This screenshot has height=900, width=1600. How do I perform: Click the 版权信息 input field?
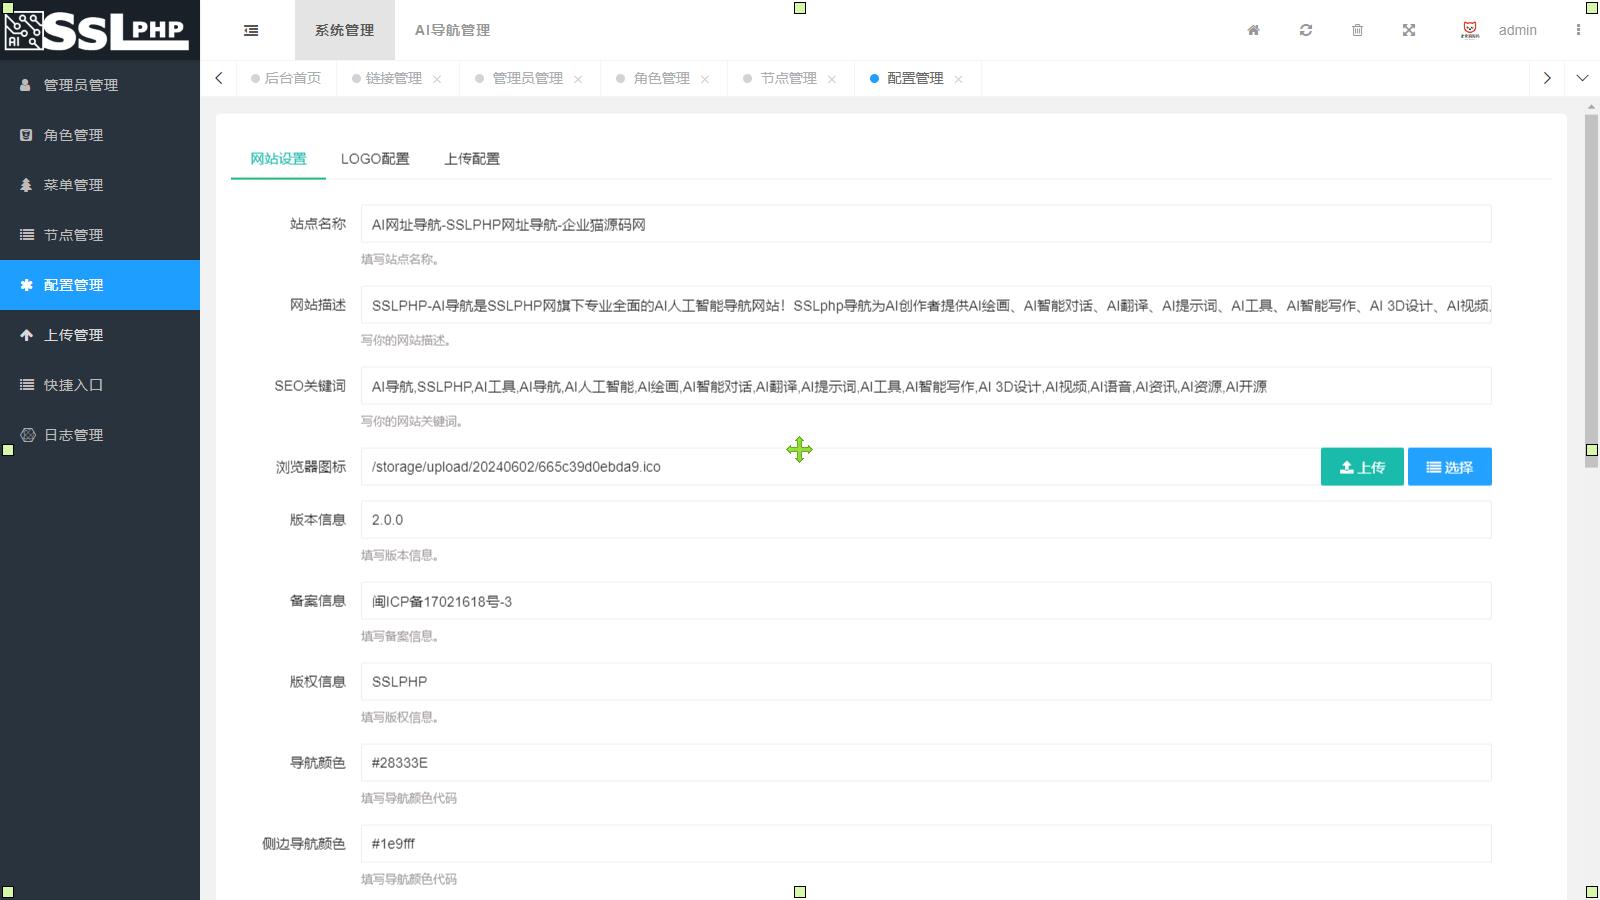pyautogui.click(x=926, y=682)
